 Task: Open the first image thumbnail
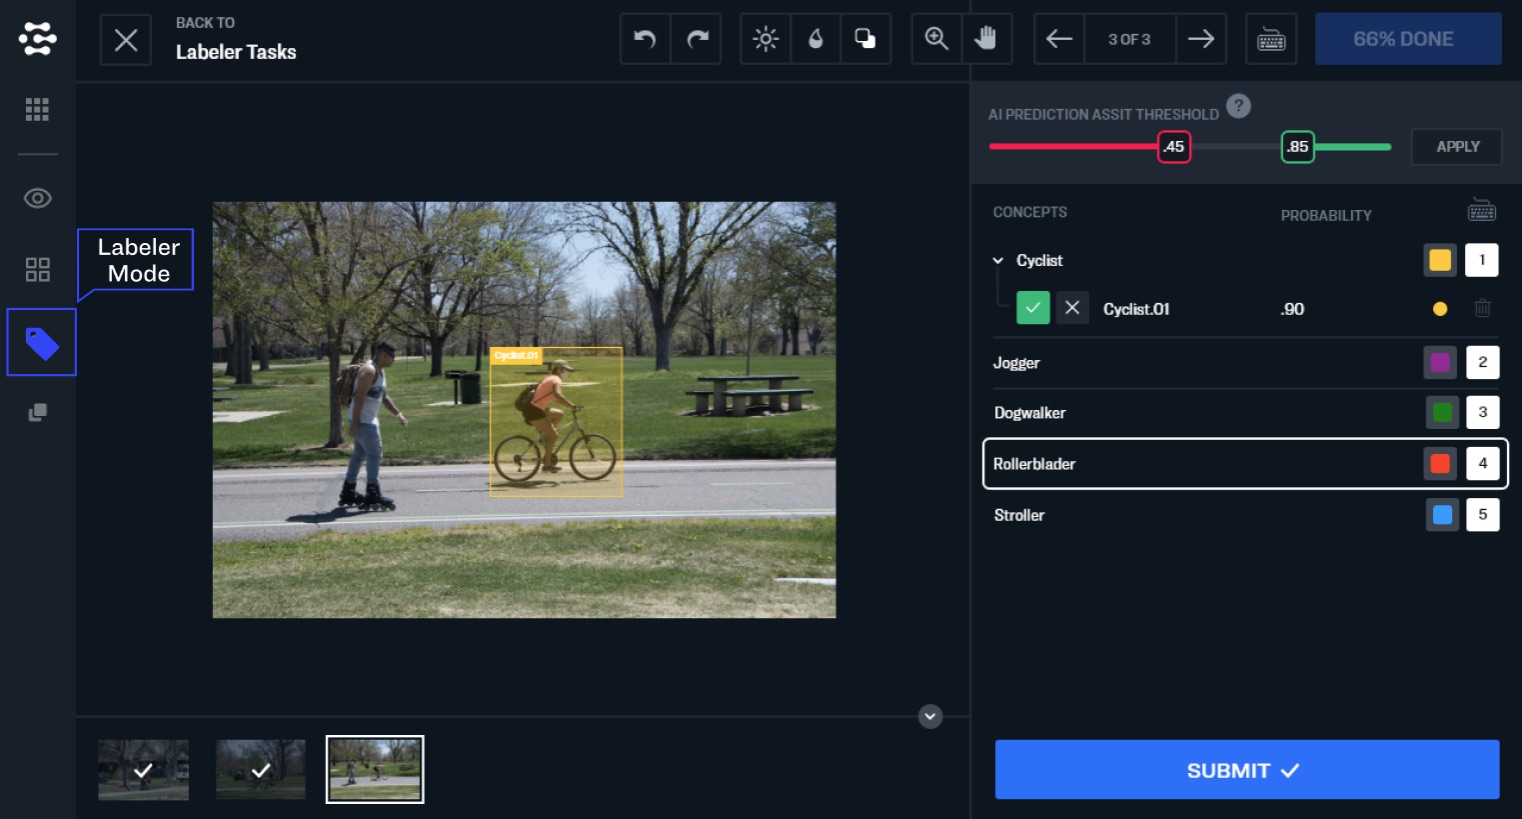(143, 769)
